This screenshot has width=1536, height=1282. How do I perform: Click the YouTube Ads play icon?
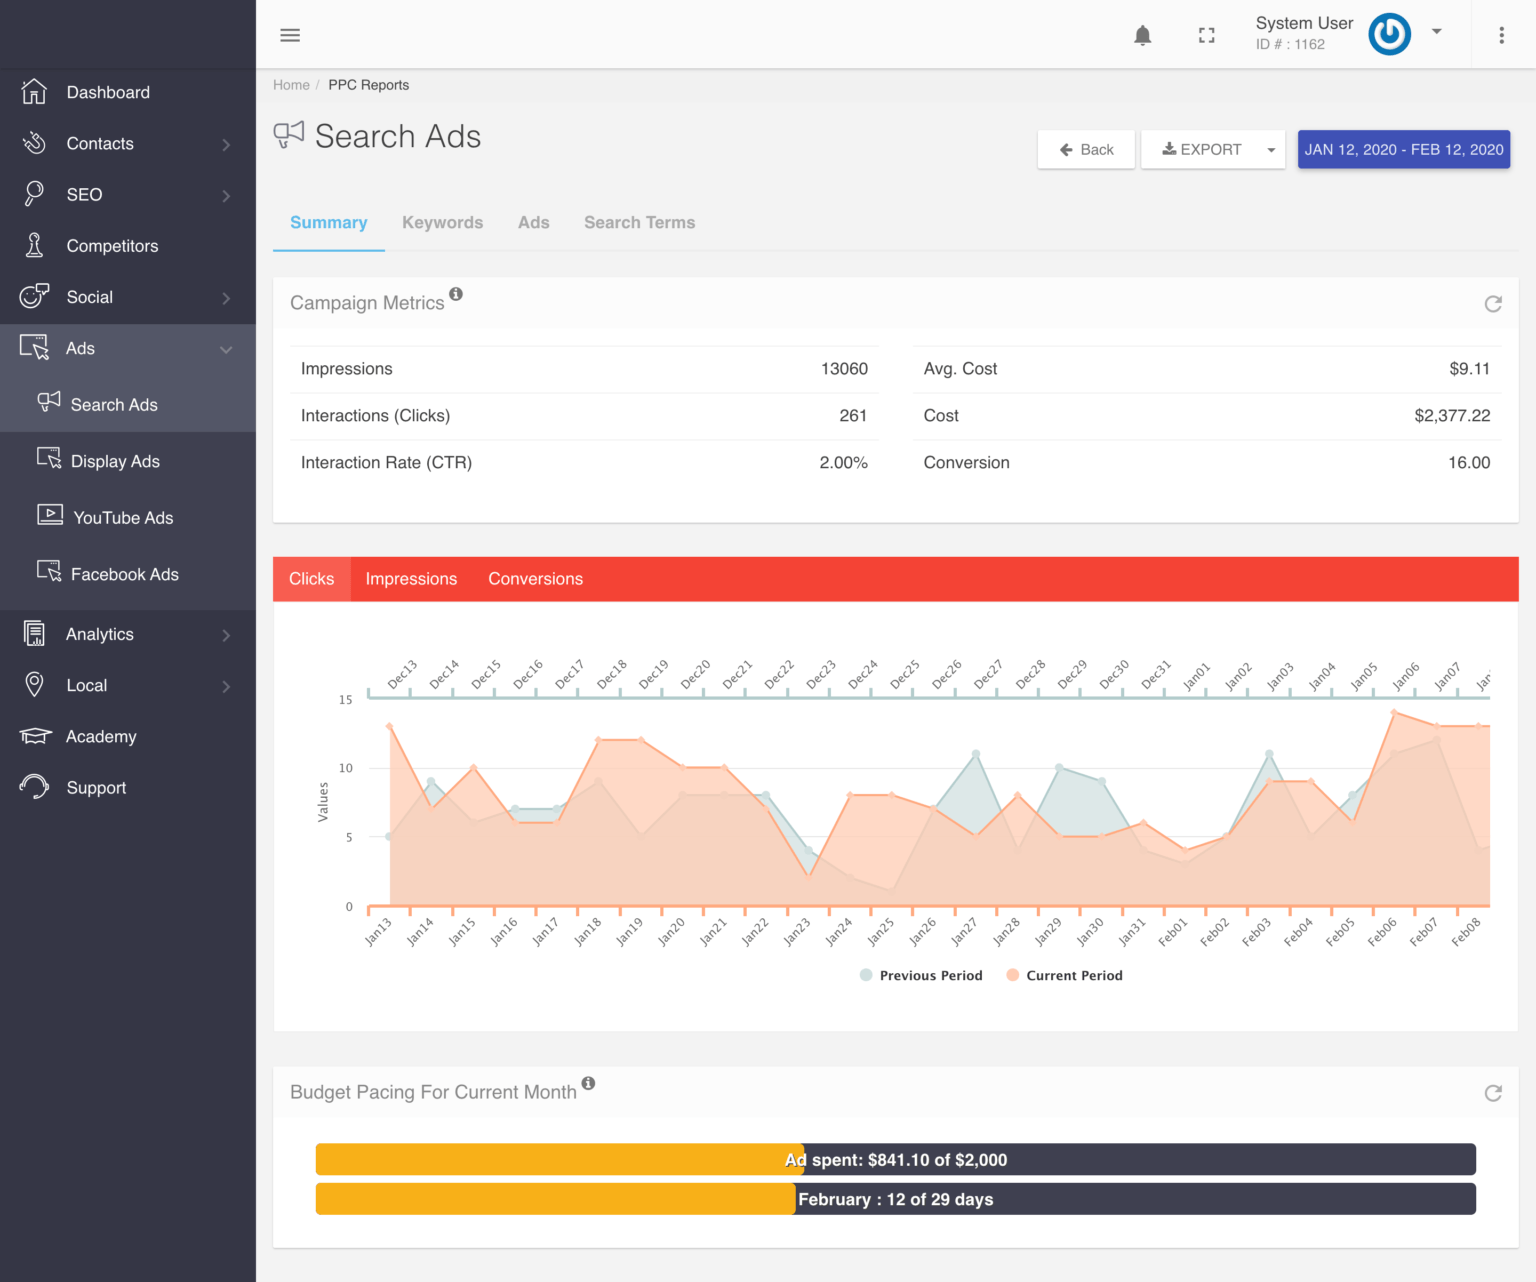[x=50, y=514]
